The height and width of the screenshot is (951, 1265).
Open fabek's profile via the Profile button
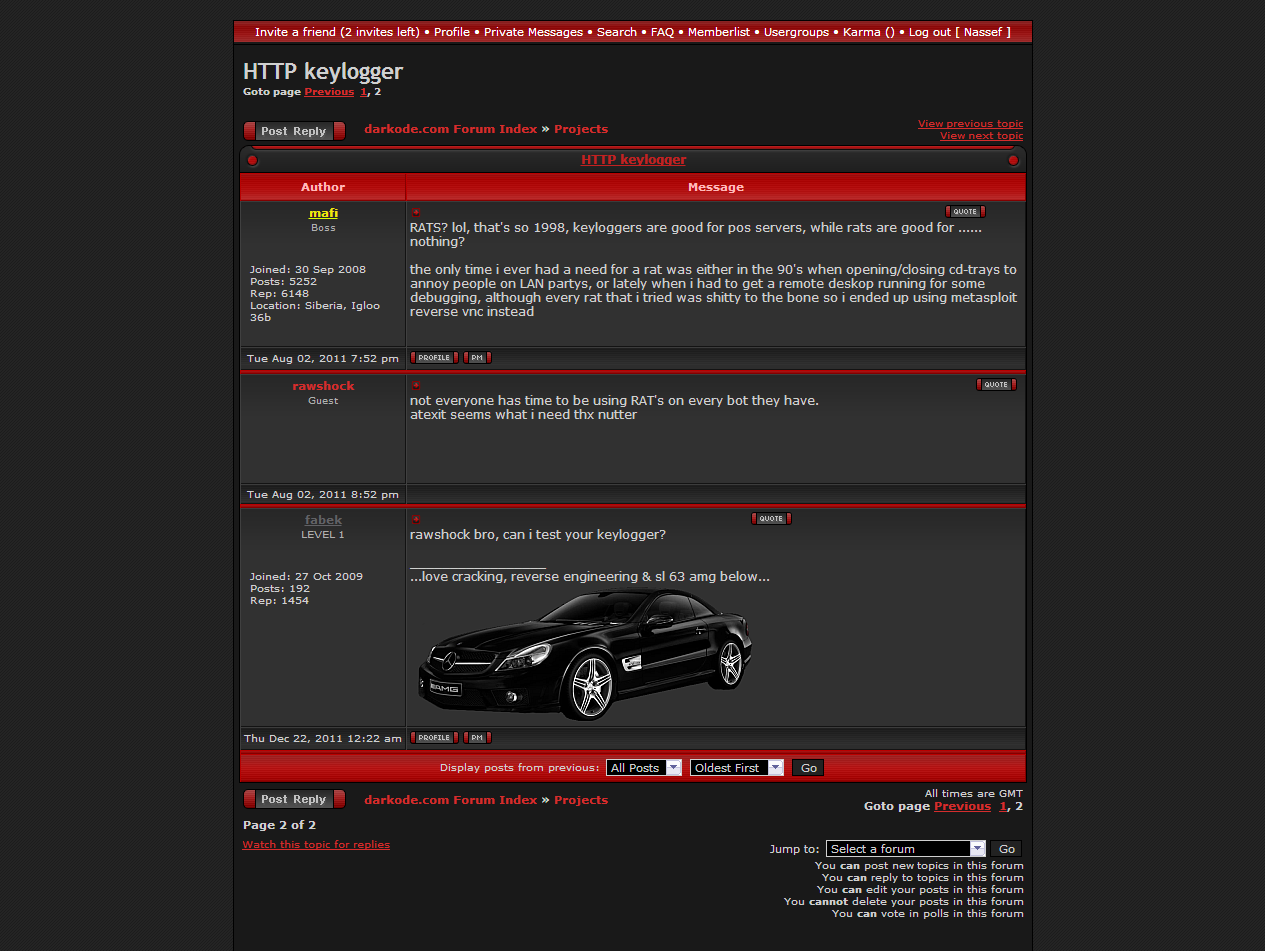[434, 738]
